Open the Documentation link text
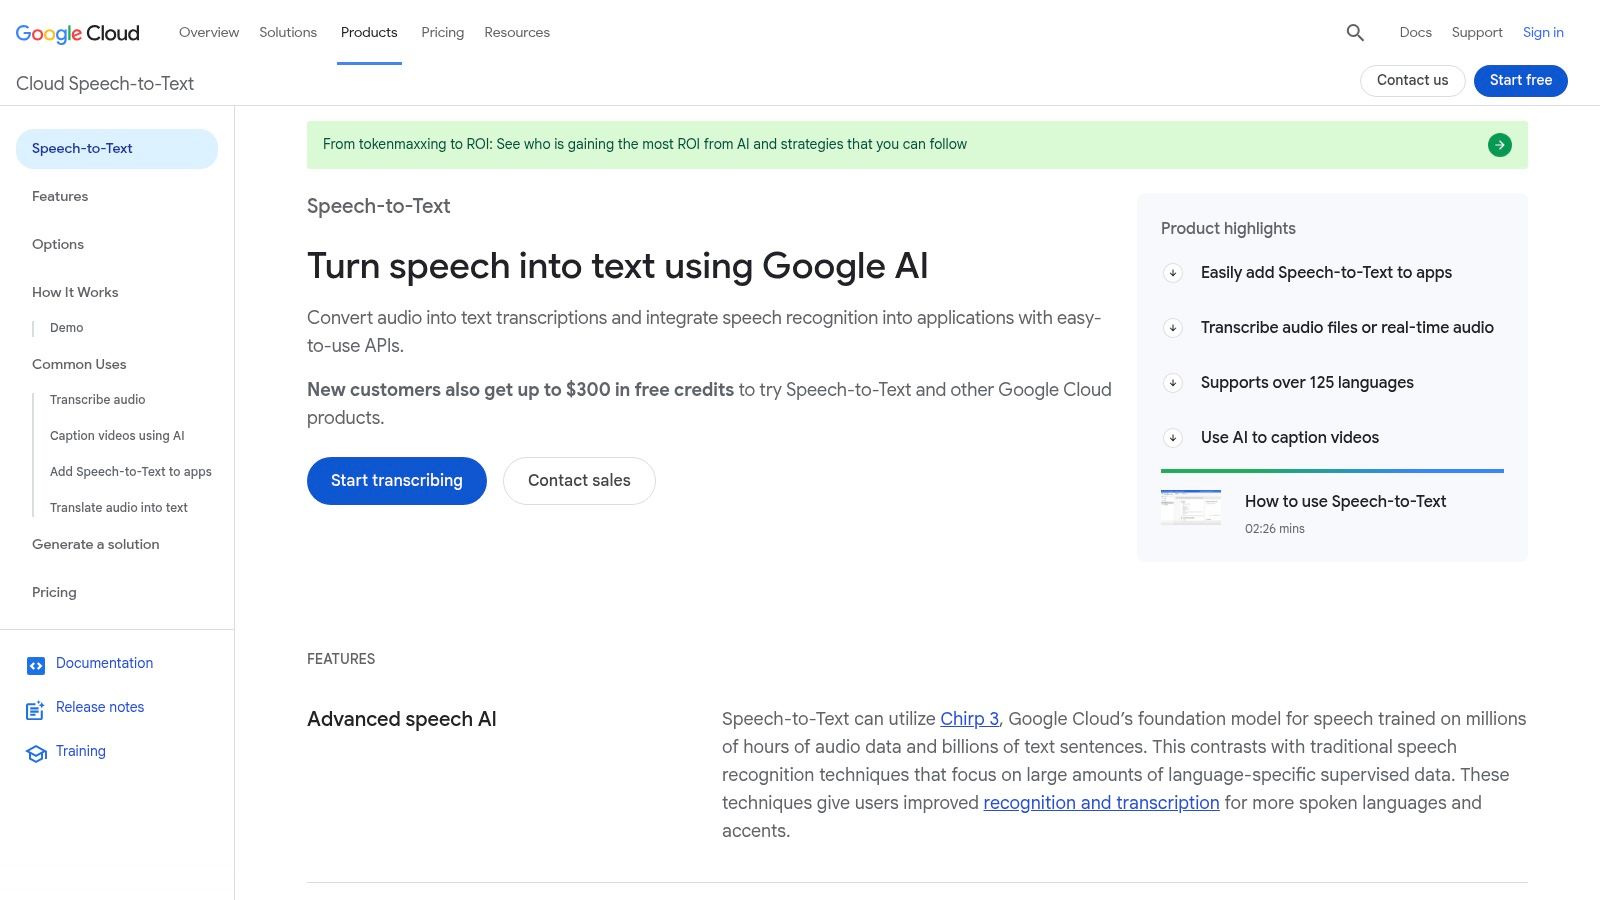The width and height of the screenshot is (1600, 900). pyautogui.click(x=105, y=663)
